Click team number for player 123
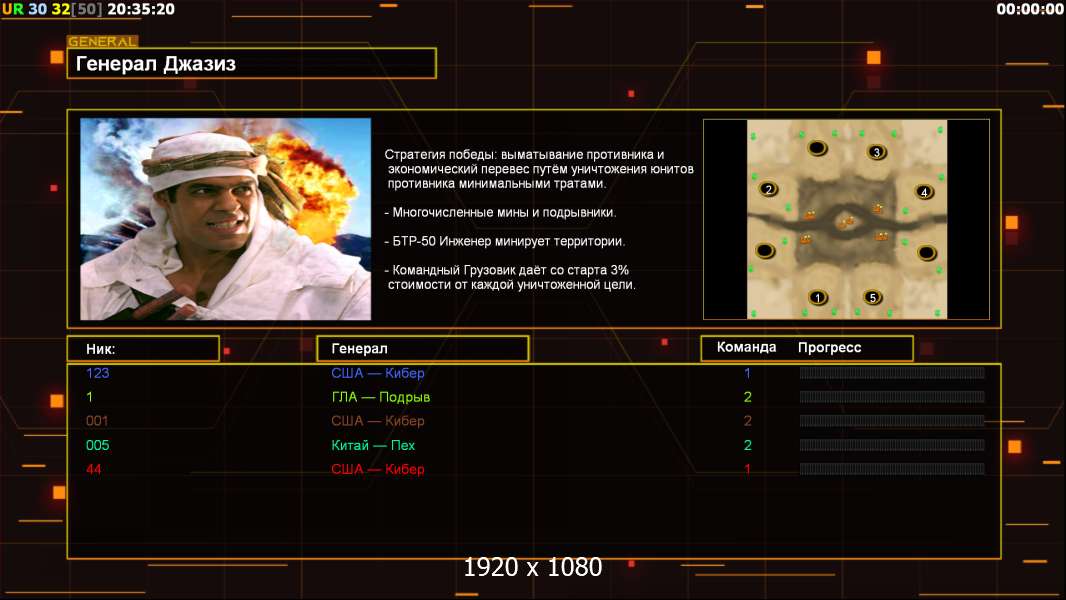This screenshot has width=1066, height=600. [x=747, y=373]
